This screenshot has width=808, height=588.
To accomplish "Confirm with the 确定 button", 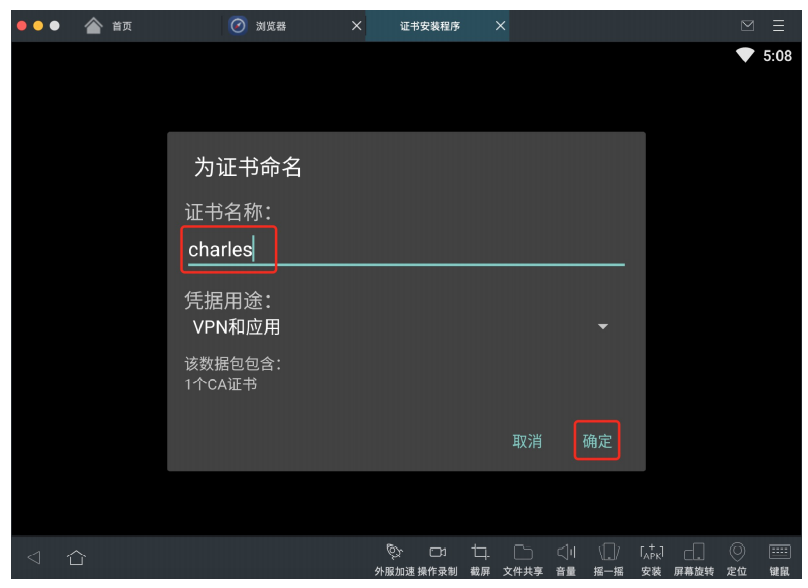I will pyautogui.click(x=597, y=441).
